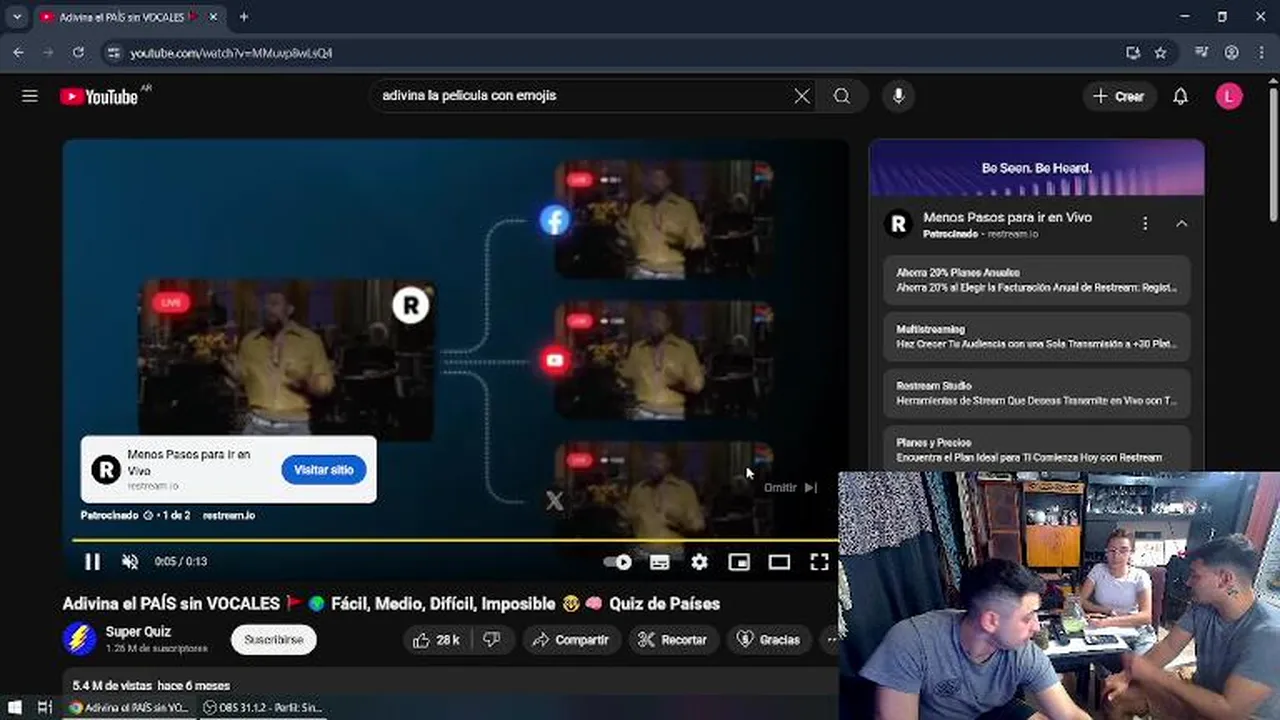
Task: Open the Super Quiz channel name
Action: coord(138,632)
